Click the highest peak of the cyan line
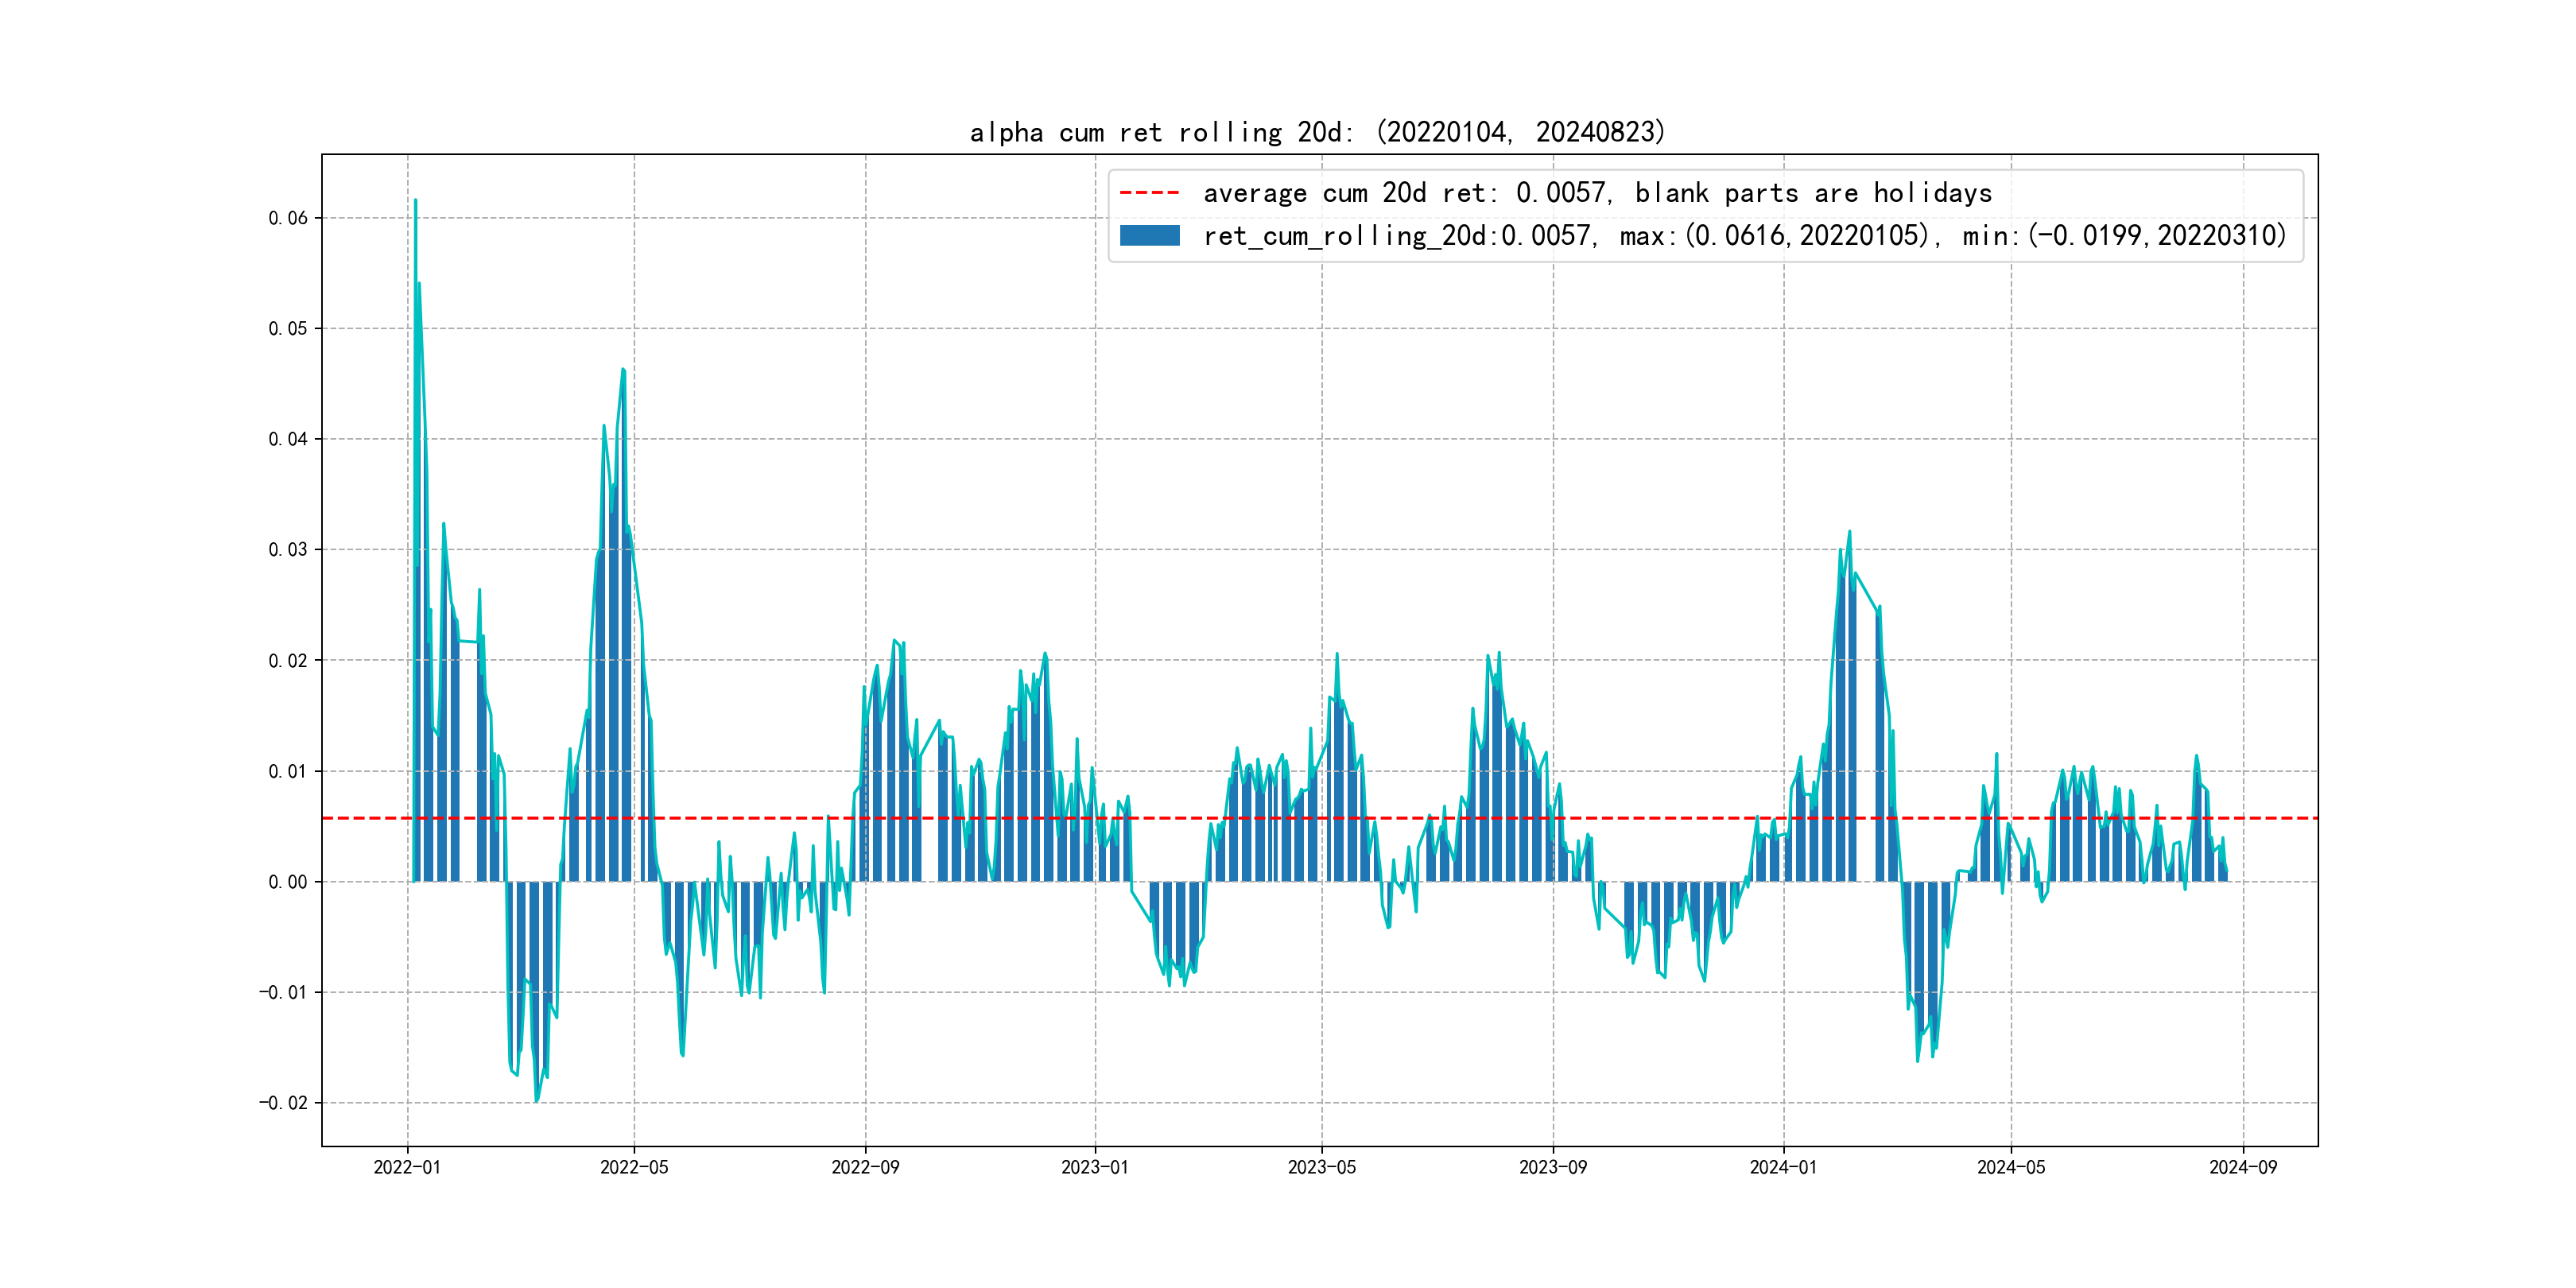 tap(416, 200)
